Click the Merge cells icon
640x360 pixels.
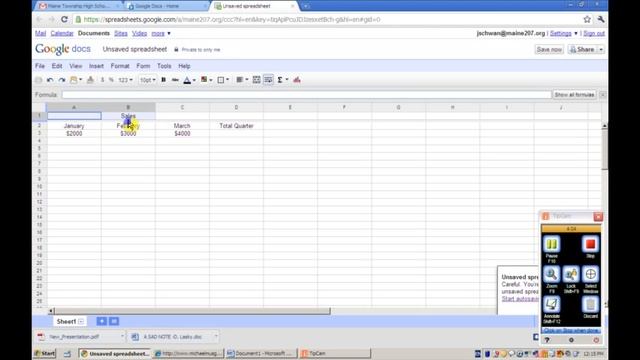(x=256, y=80)
